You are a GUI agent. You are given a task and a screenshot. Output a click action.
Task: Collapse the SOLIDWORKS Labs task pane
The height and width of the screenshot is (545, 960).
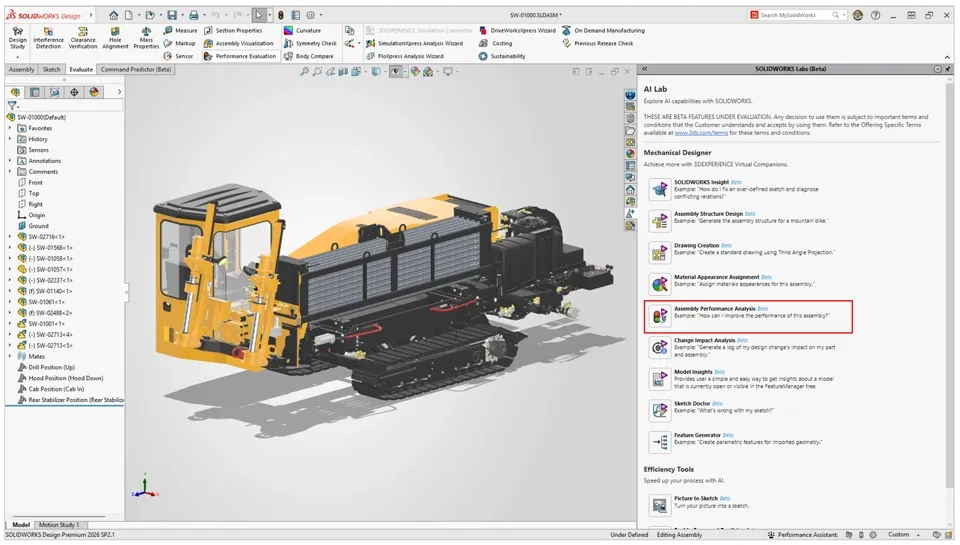[x=644, y=69]
